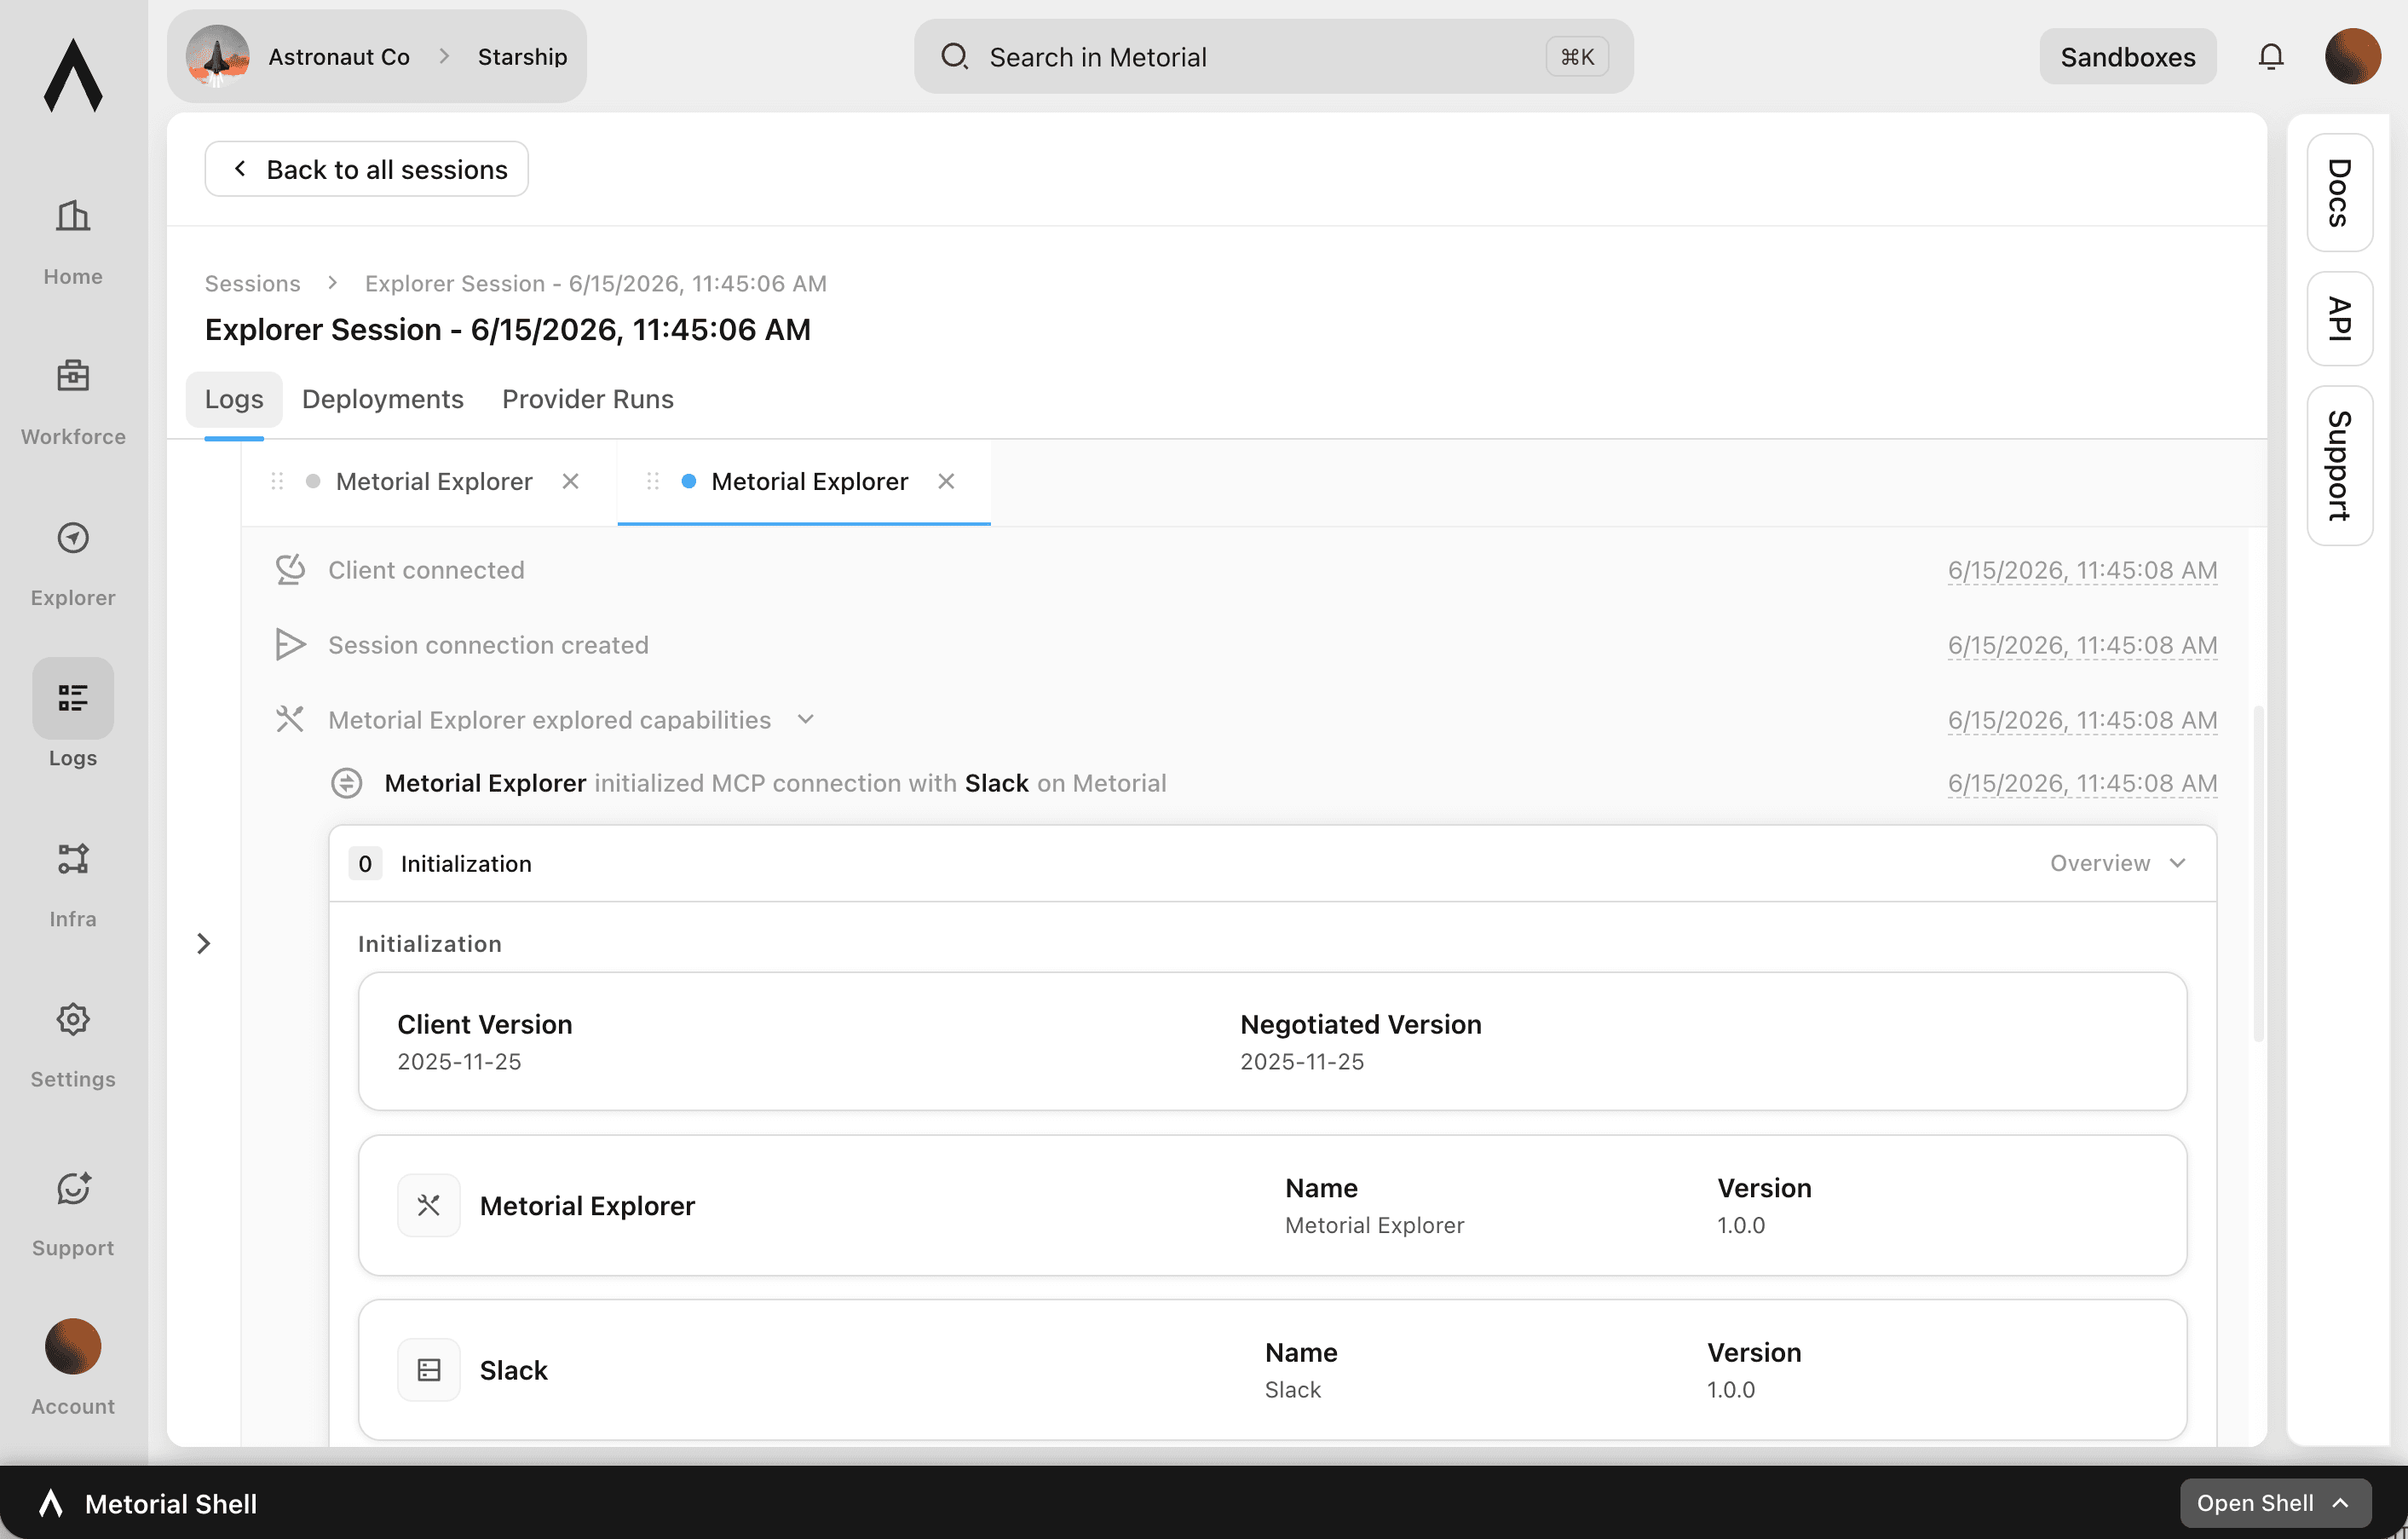The image size is (2408, 1539).
Task: Select the active Metorial Explorer tab
Action: click(x=804, y=482)
